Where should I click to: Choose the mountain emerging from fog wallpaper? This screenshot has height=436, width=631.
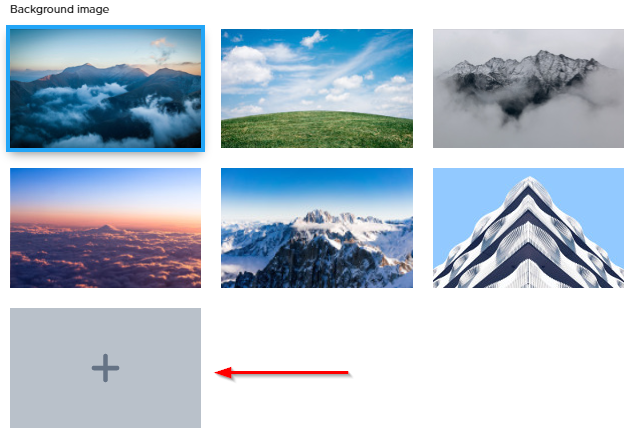pyautogui.click(x=528, y=88)
